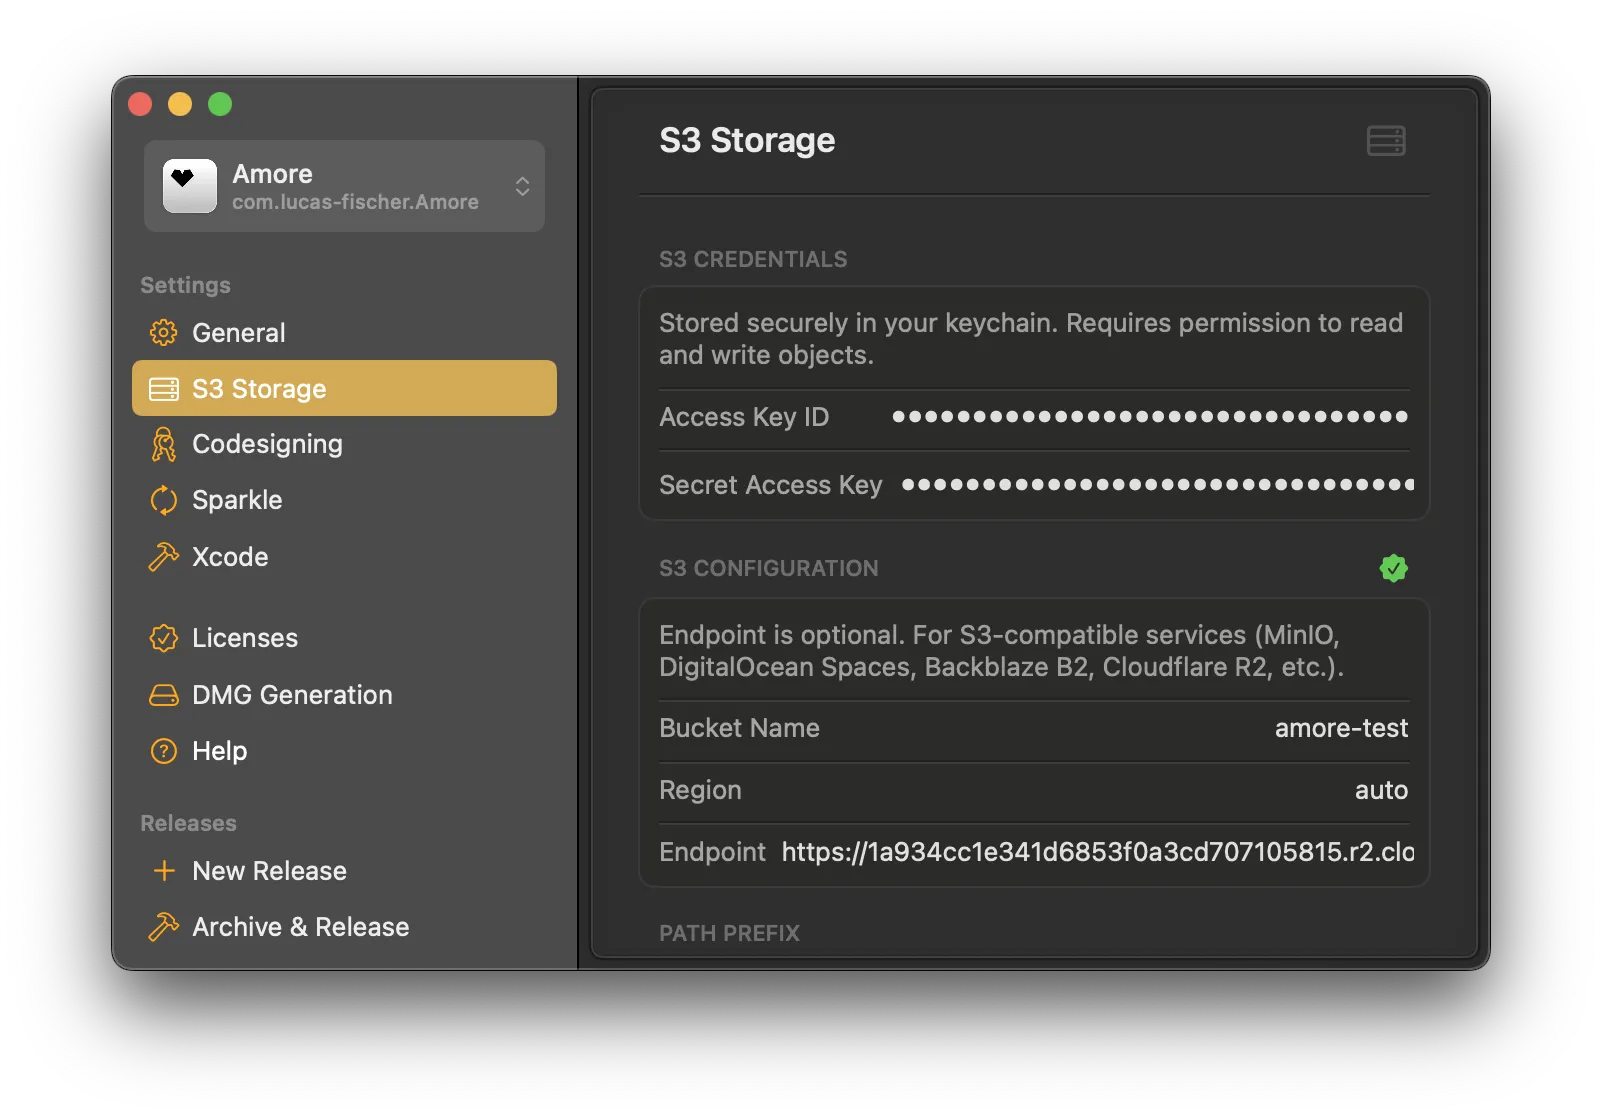Click the Secret Access Key field

point(1157,485)
